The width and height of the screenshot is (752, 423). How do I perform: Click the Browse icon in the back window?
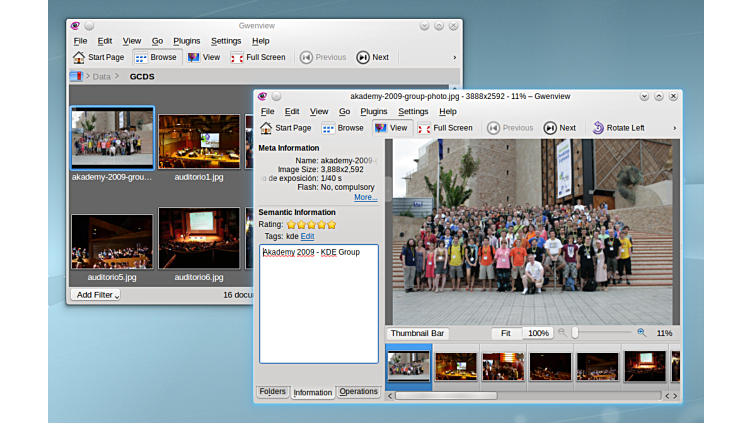coord(141,58)
